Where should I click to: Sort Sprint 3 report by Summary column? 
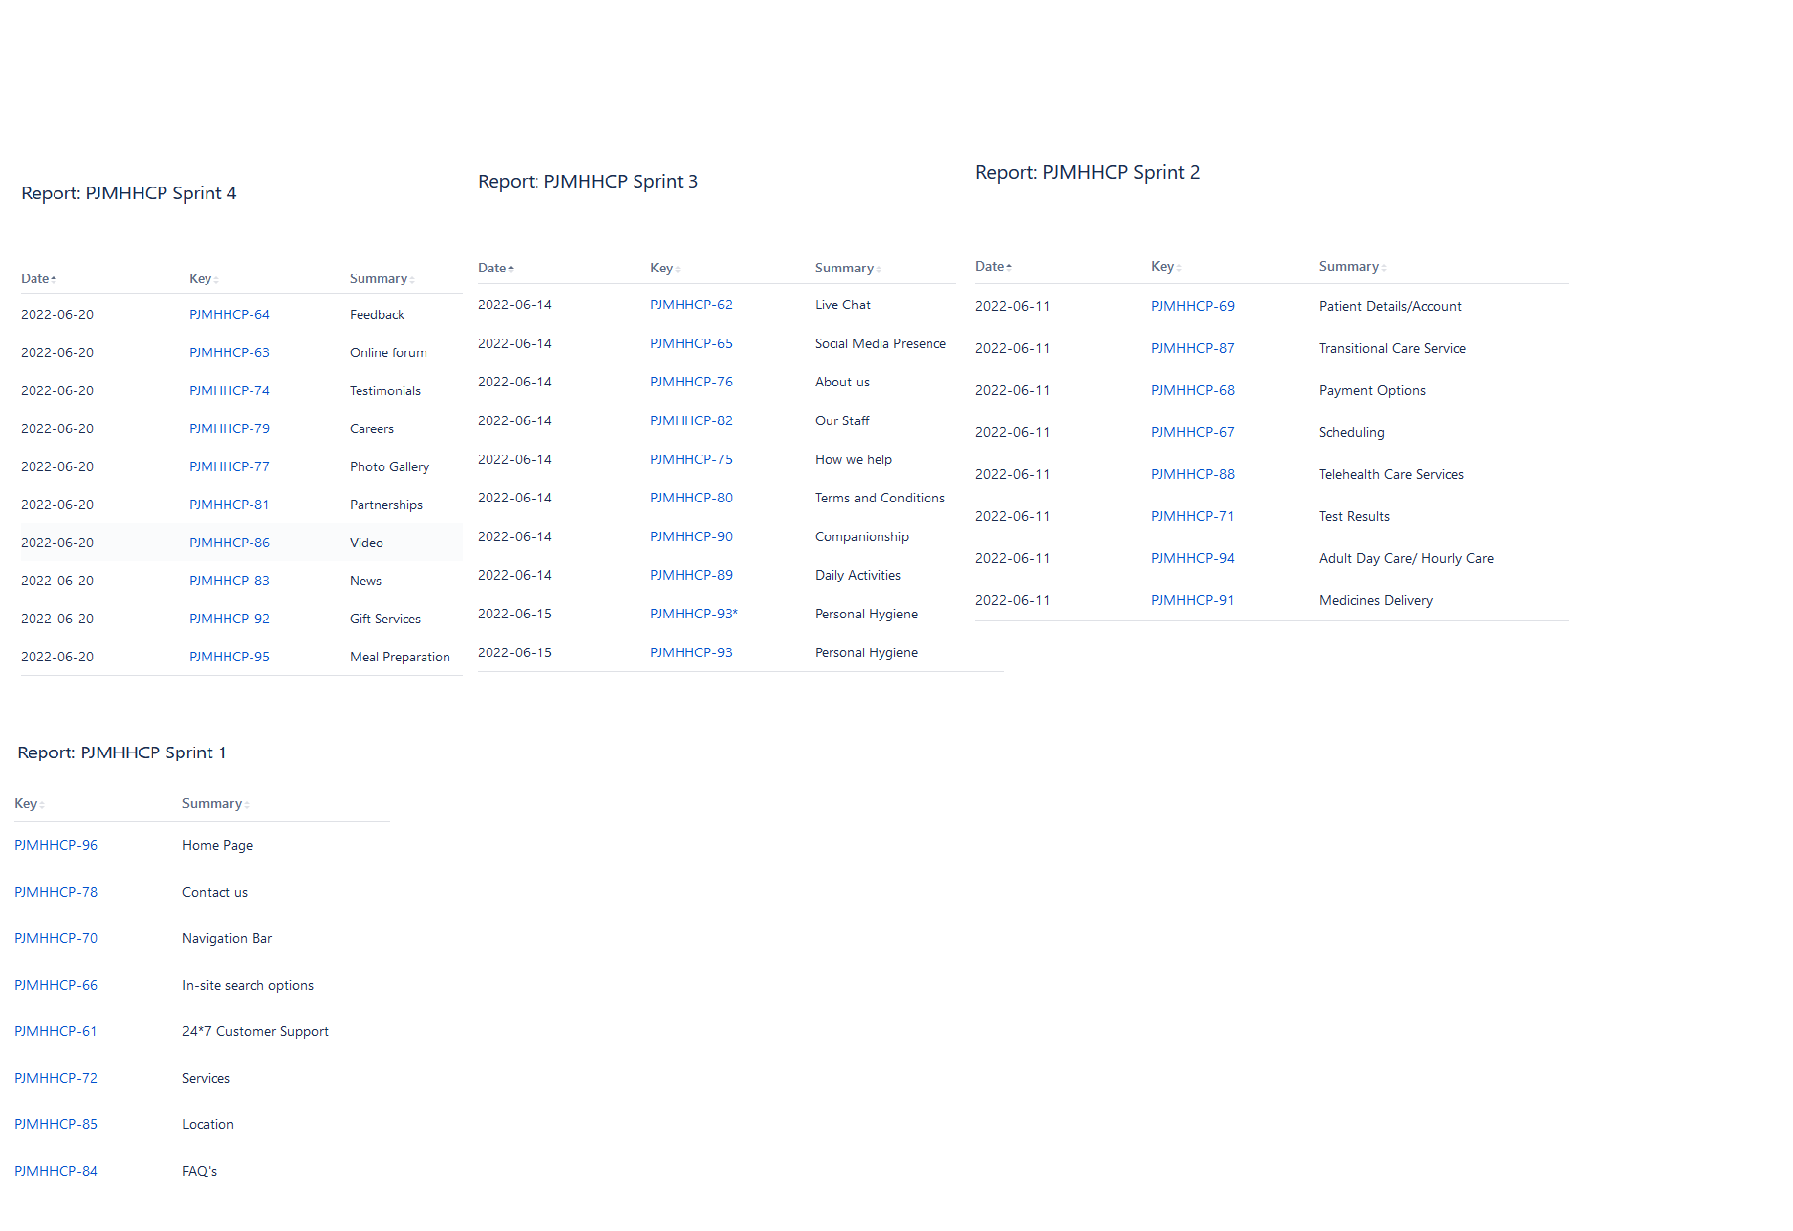click(x=847, y=268)
